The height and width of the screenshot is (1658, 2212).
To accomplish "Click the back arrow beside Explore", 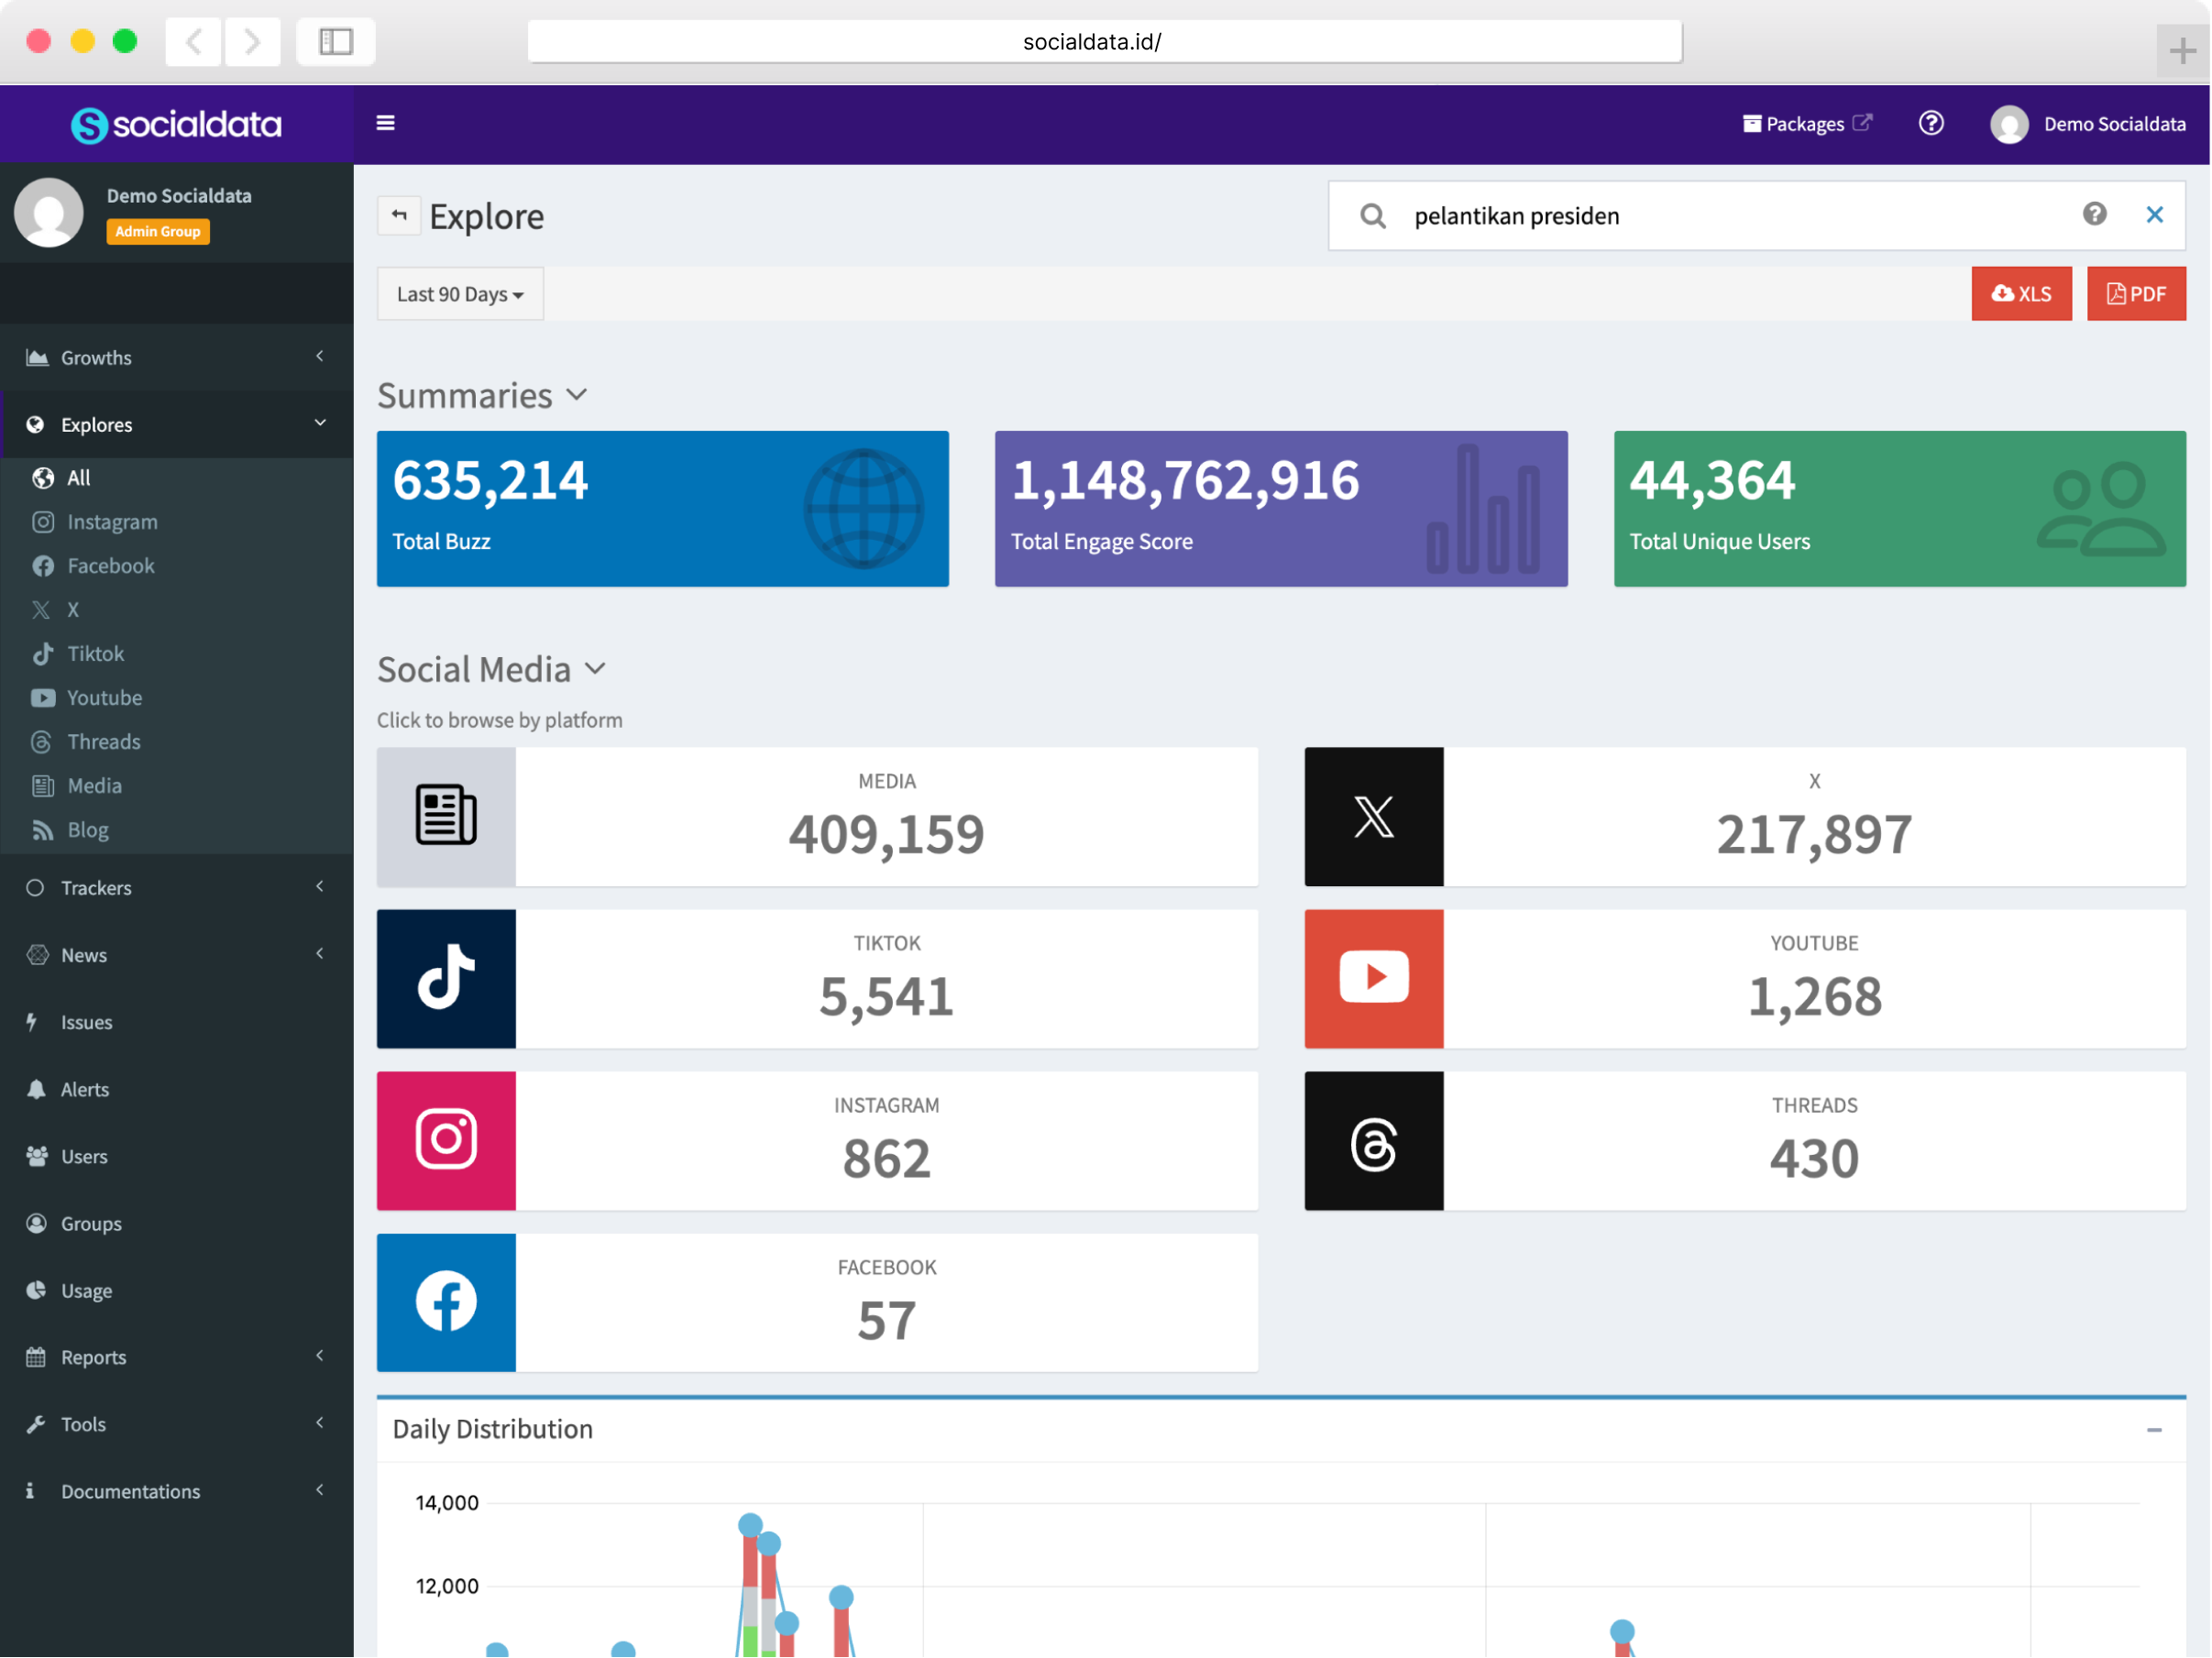I will pos(399,215).
